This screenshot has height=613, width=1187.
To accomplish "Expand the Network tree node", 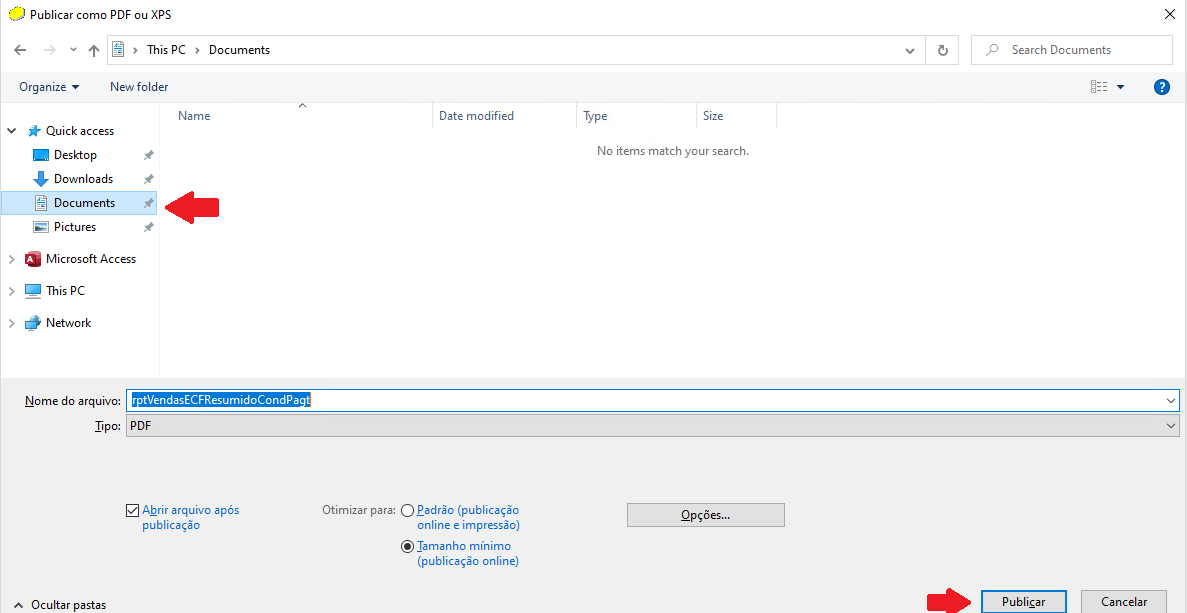I will (12, 323).
